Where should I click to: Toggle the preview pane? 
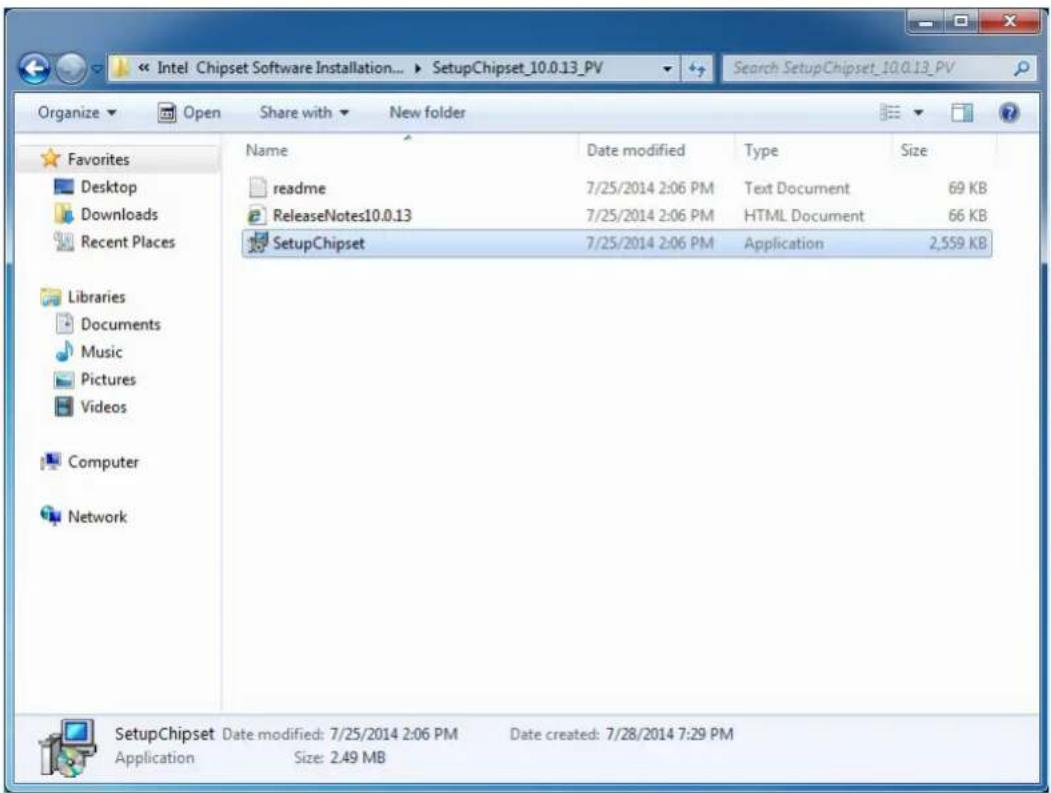962,113
